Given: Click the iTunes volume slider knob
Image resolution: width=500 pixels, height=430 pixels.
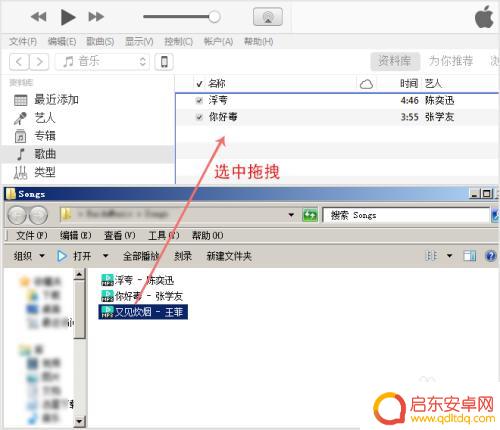Looking at the screenshot, I should point(214,17).
